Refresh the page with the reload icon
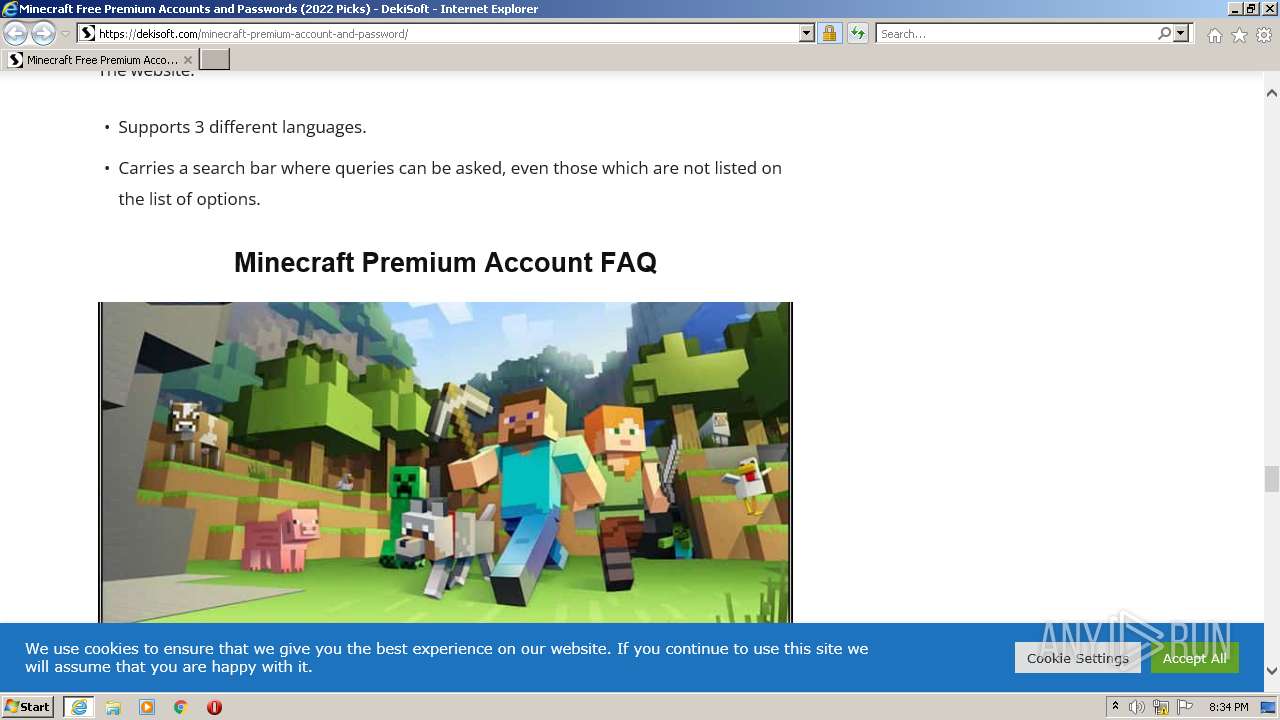 [x=858, y=34]
